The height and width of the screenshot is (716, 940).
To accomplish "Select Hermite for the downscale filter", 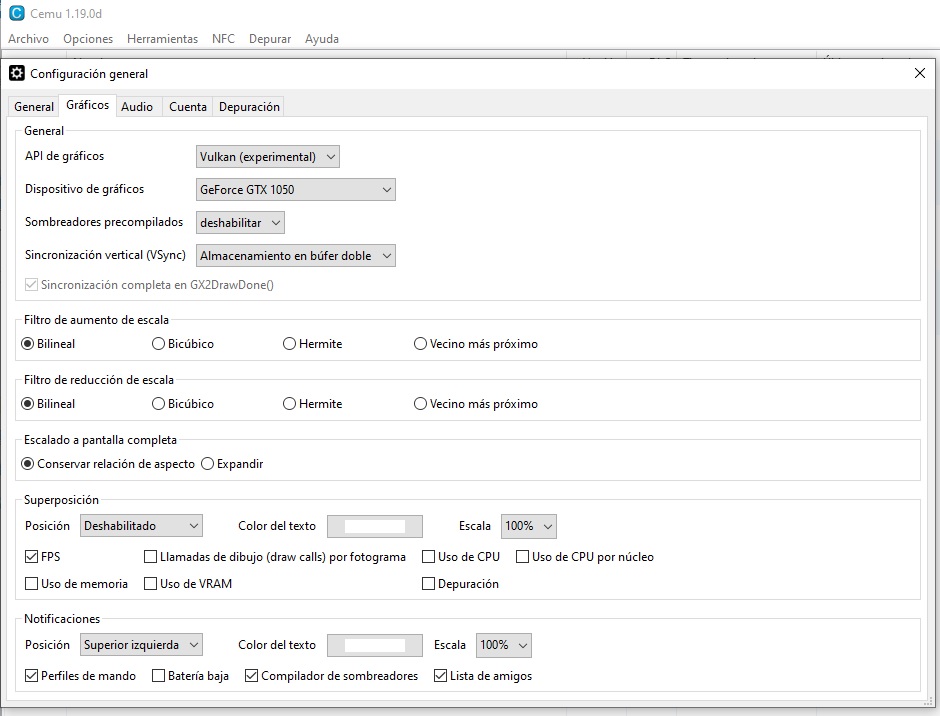I will tap(290, 404).
